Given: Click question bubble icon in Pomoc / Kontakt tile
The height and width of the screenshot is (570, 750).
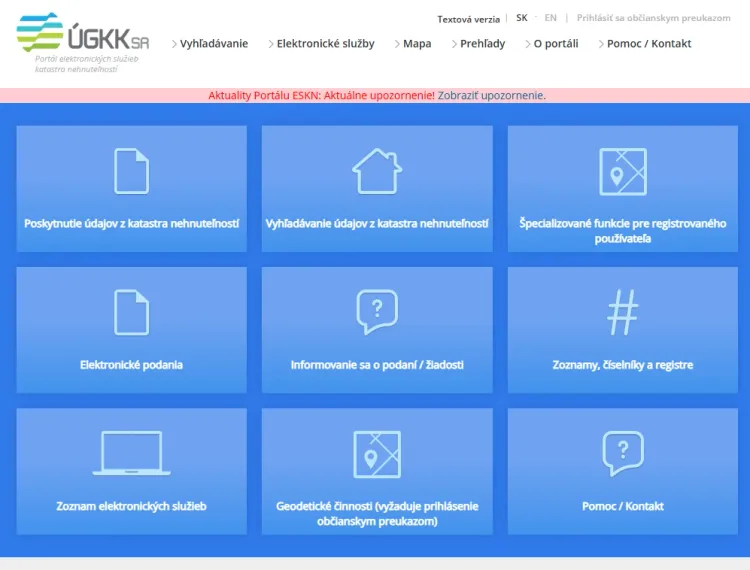Looking at the screenshot, I should 622,453.
